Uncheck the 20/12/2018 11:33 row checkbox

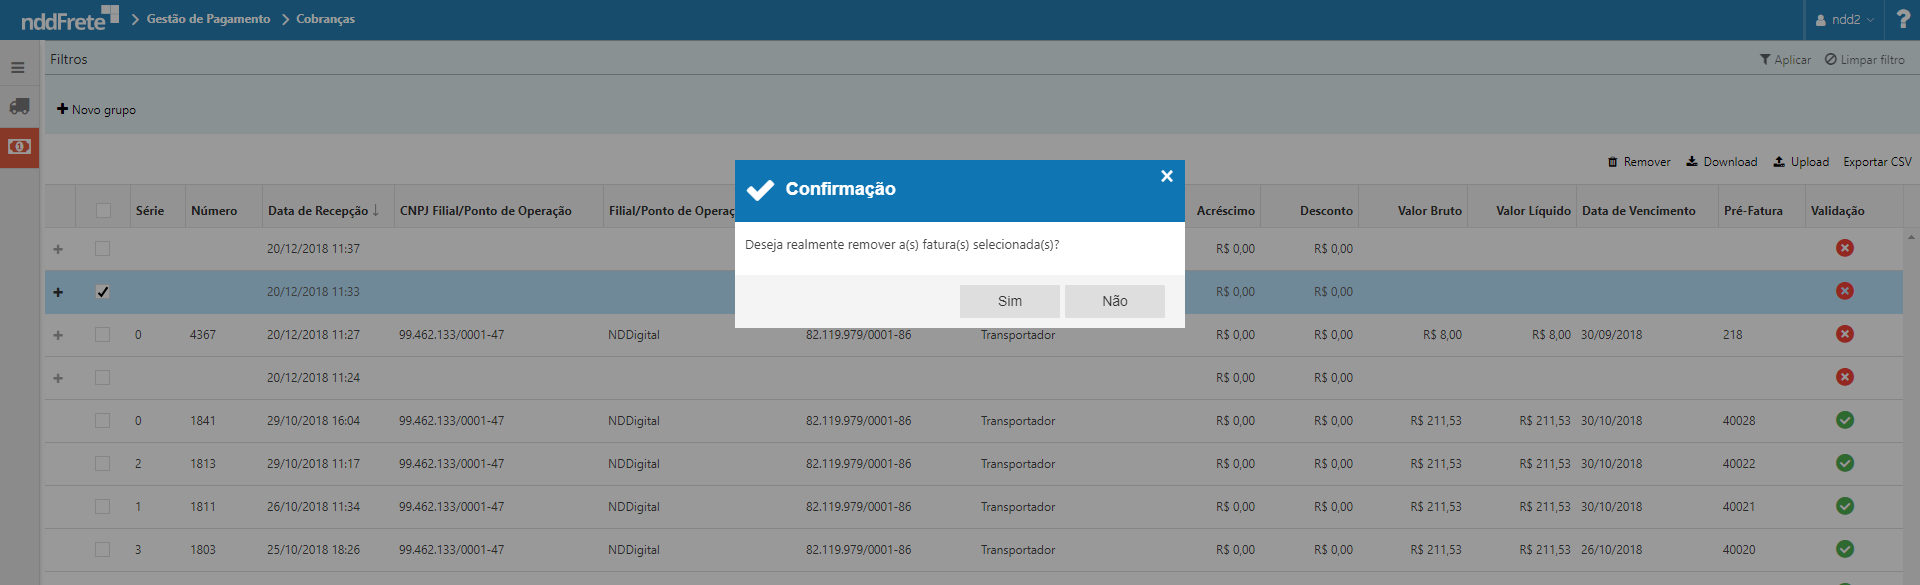103,292
